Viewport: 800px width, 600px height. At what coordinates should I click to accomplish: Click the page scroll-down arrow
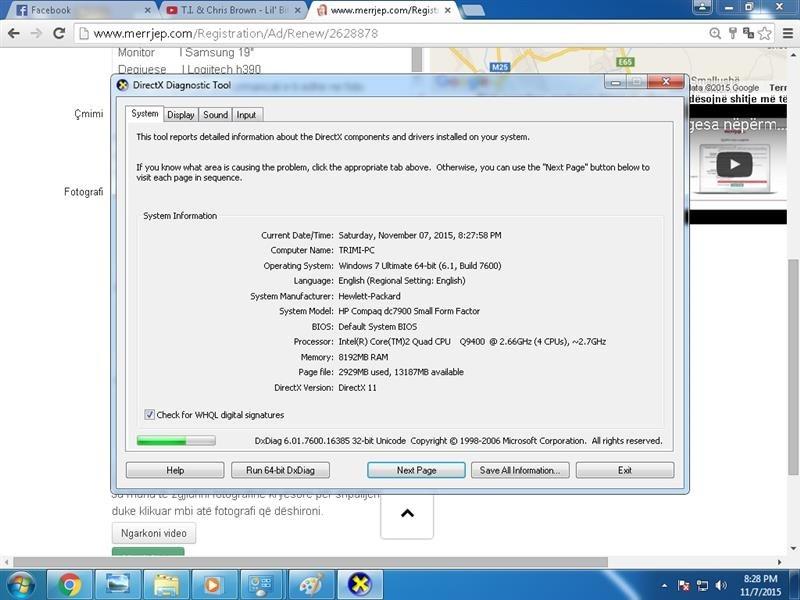point(793,549)
